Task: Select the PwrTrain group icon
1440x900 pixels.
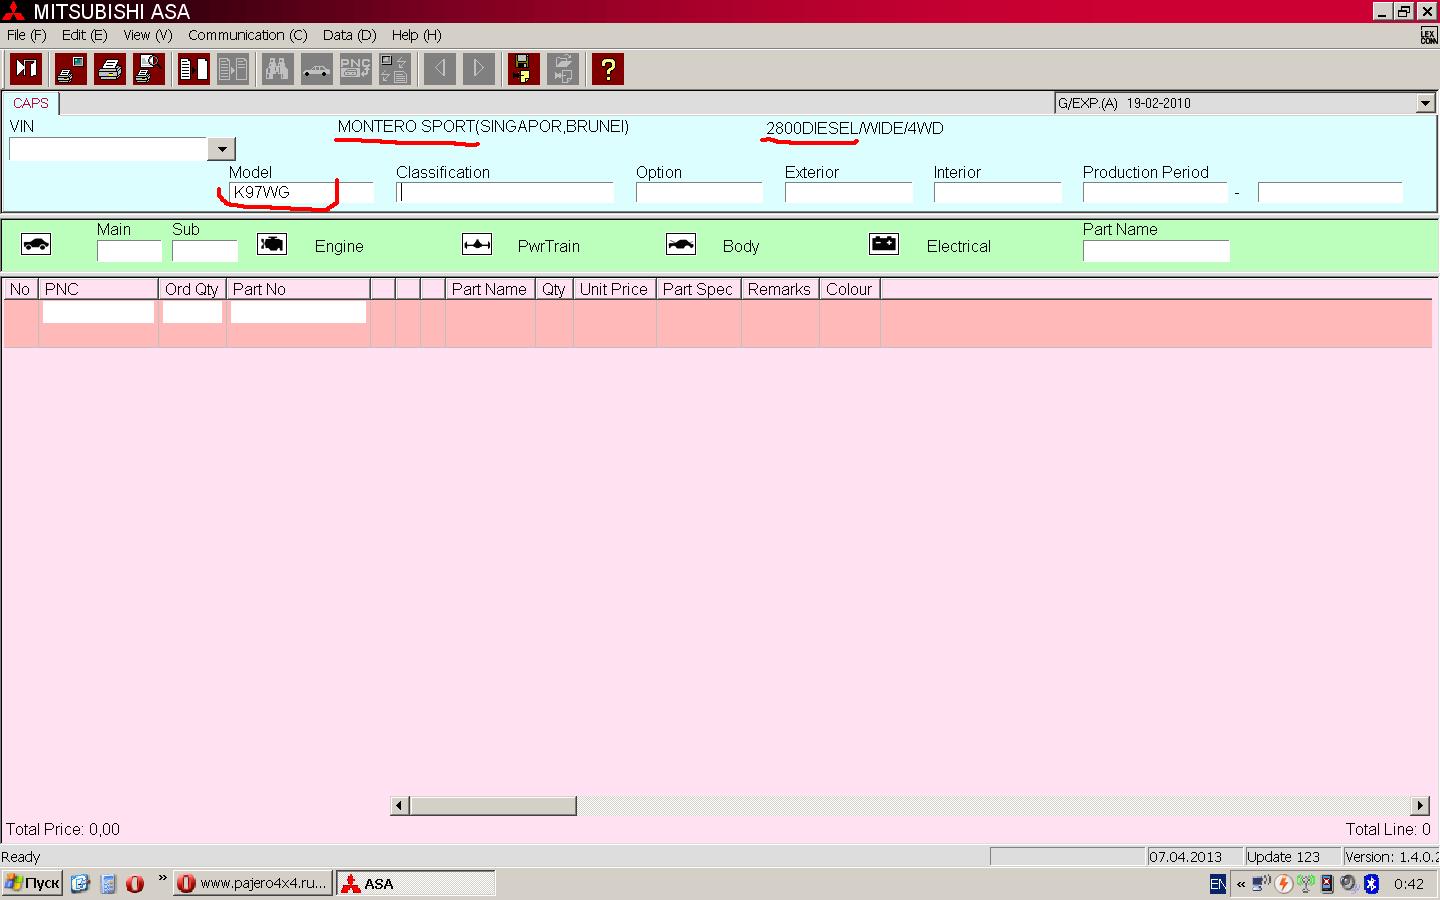Action: [477, 245]
